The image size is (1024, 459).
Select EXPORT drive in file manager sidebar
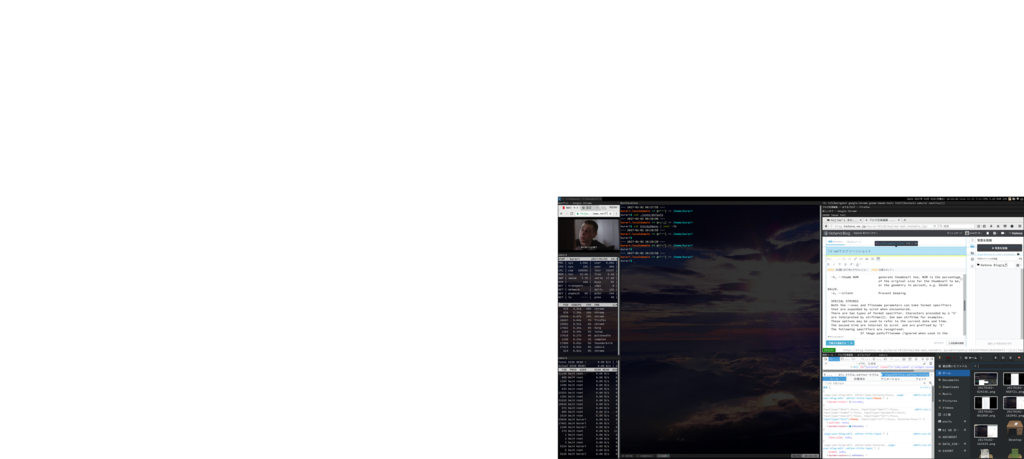(x=951, y=451)
